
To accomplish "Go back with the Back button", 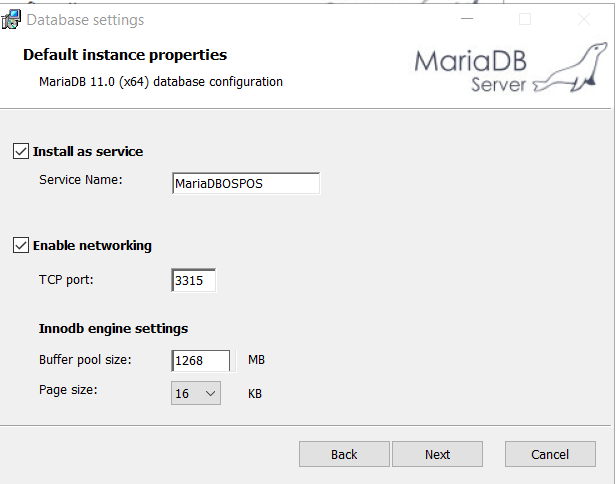I will click(x=344, y=454).
